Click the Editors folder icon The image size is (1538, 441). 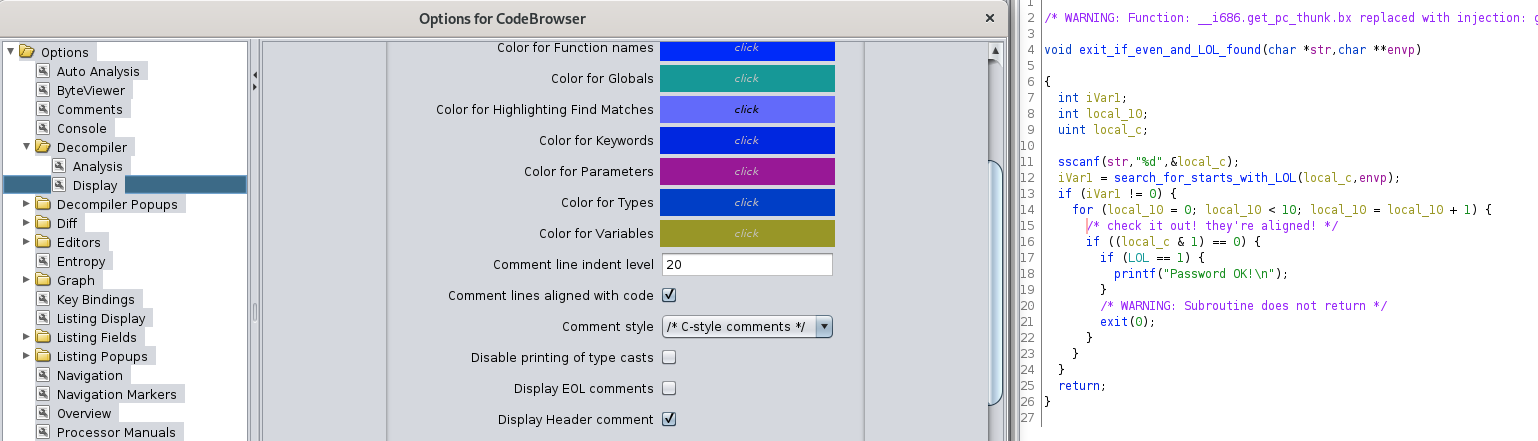[43, 242]
